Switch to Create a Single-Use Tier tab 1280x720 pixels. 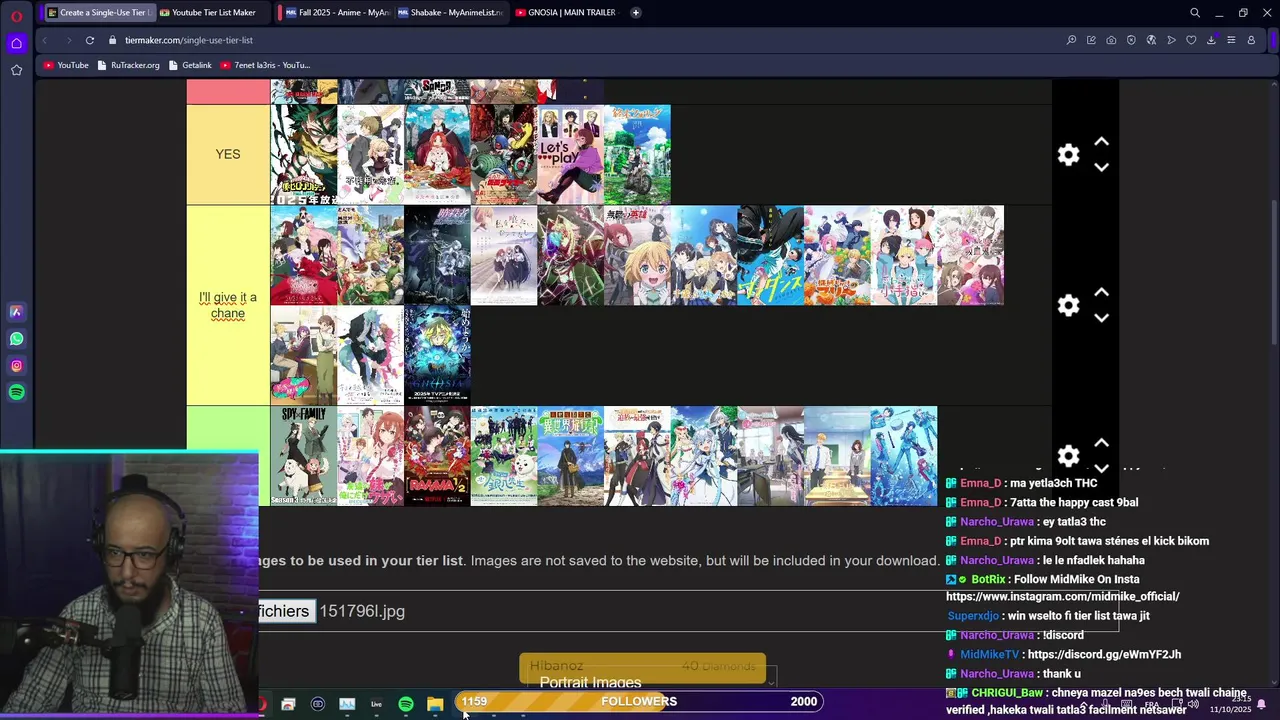[98, 13]
